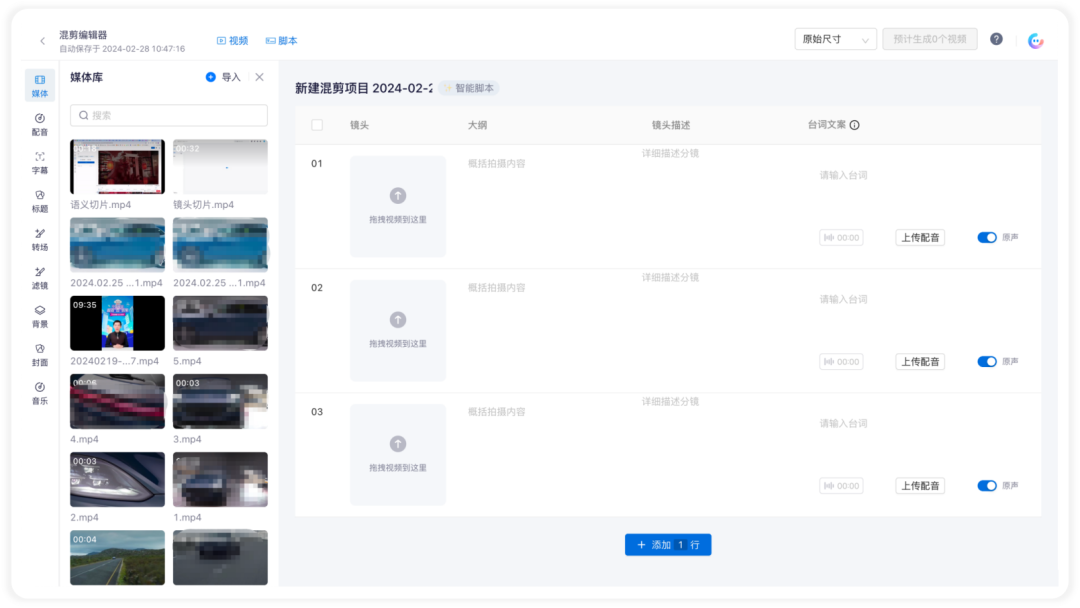The height and width of the screenshot is (608, 1080).
Task: Switch to the 视频 tab
Action: coord(232,41)
